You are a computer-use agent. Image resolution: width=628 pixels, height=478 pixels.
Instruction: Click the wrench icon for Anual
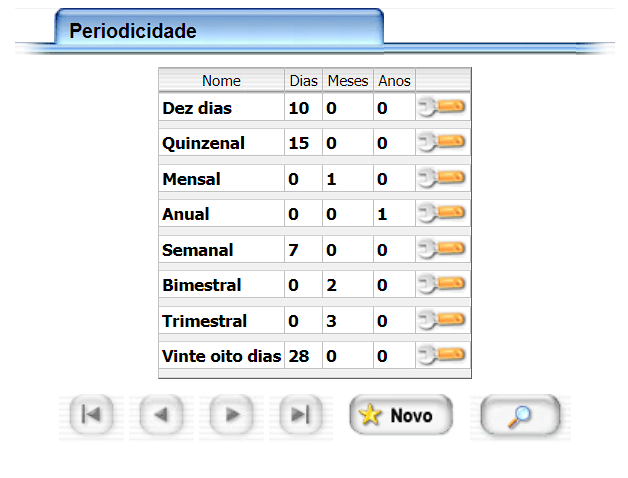pyautogui.click(x=442, y=213)
